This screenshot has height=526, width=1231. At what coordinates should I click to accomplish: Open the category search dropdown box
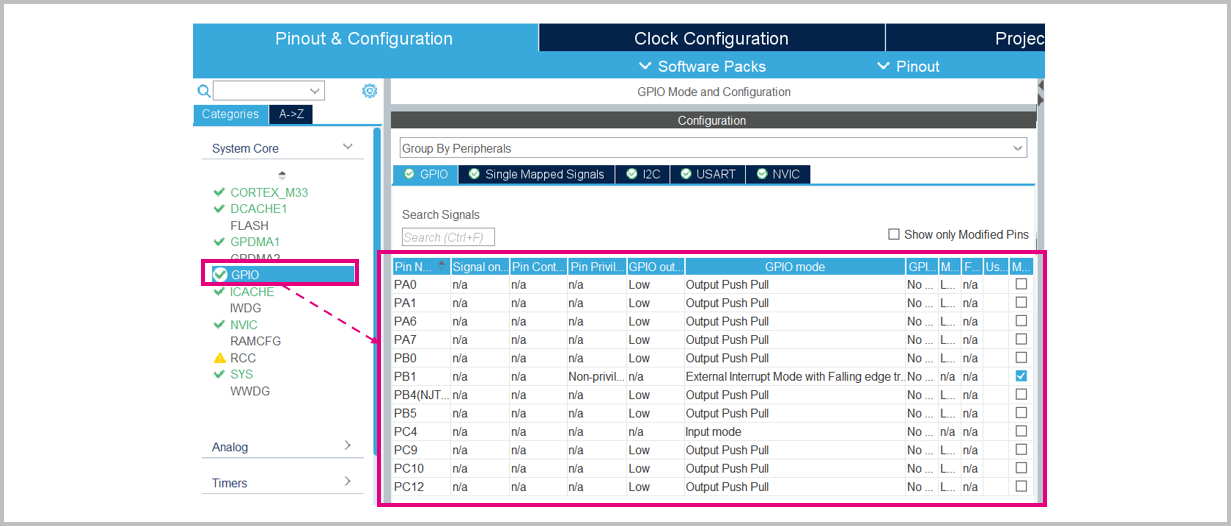(x=269, y=91)
